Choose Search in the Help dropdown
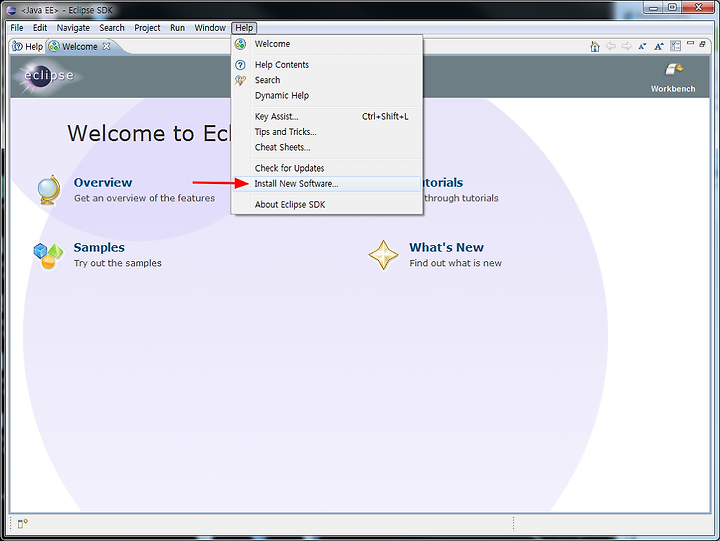This screenshot has height=541, width=720. click(x=327, y=80)
